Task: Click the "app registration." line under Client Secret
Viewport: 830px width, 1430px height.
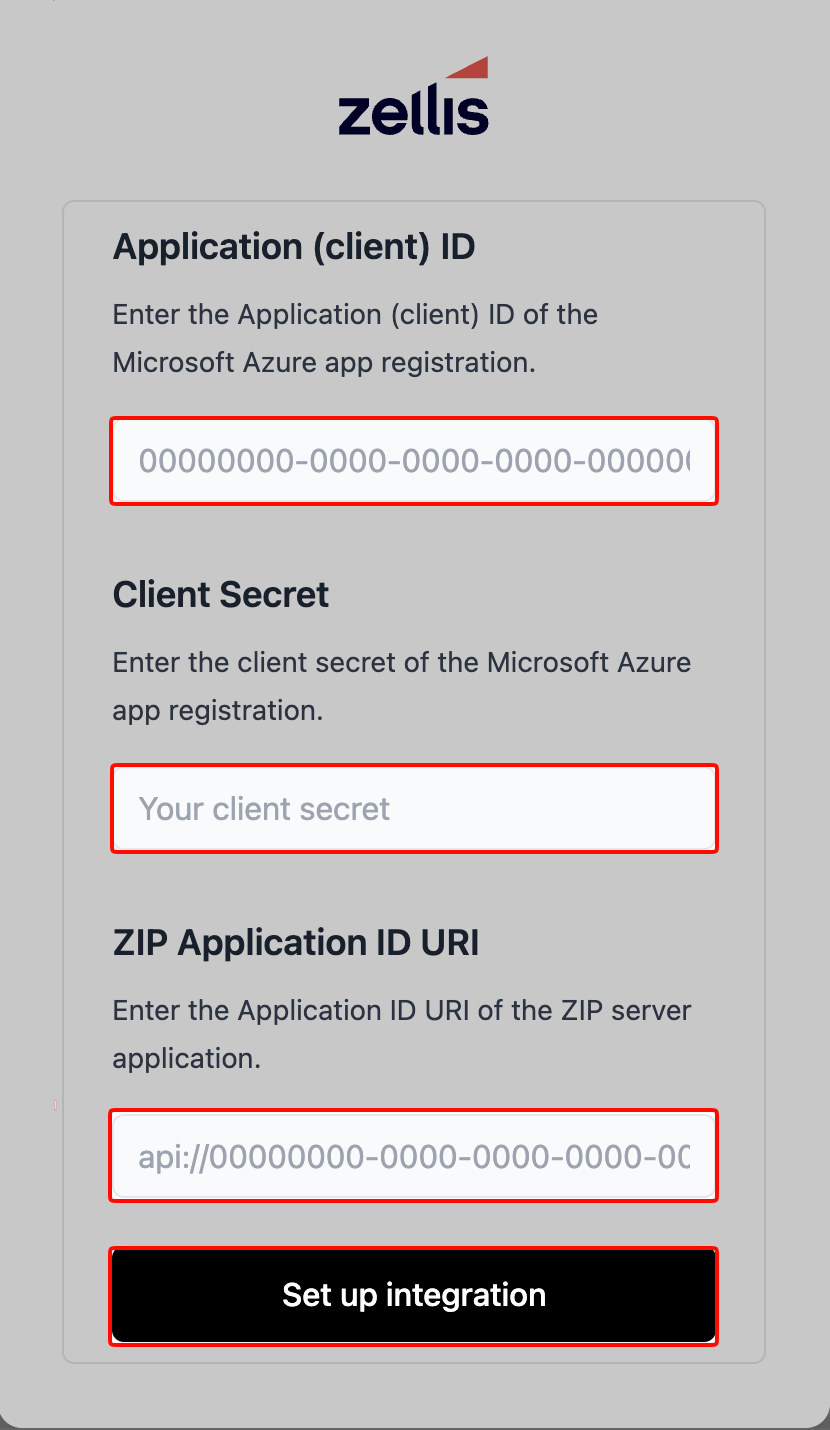Action: [x=218, y=711]
